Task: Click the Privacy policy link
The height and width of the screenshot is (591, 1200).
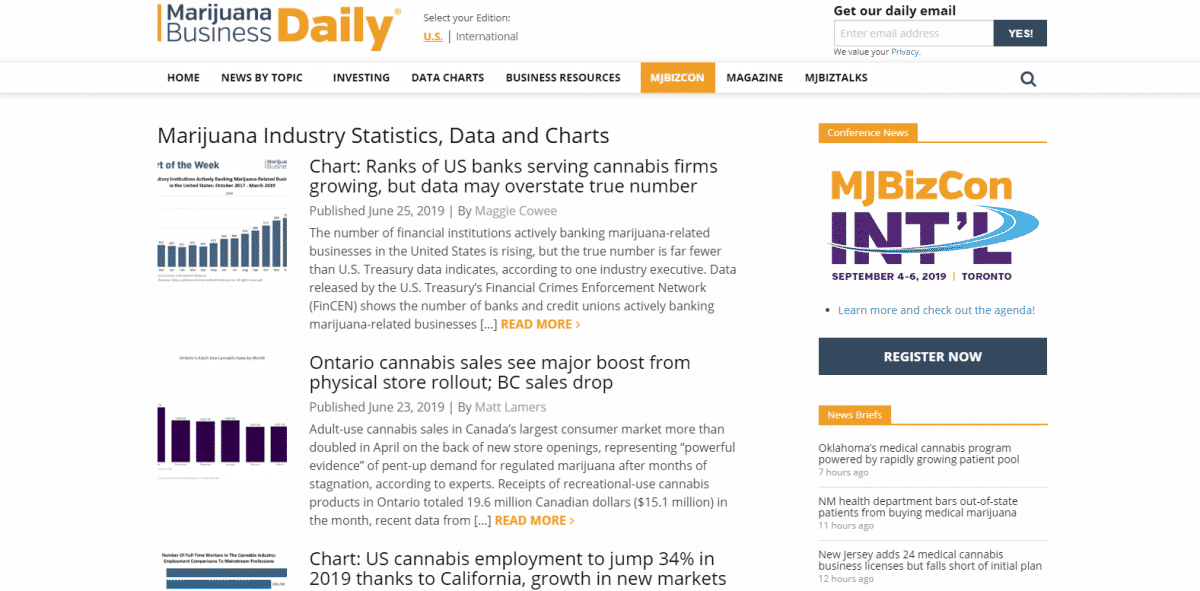Action: click(x=905, y=52)
